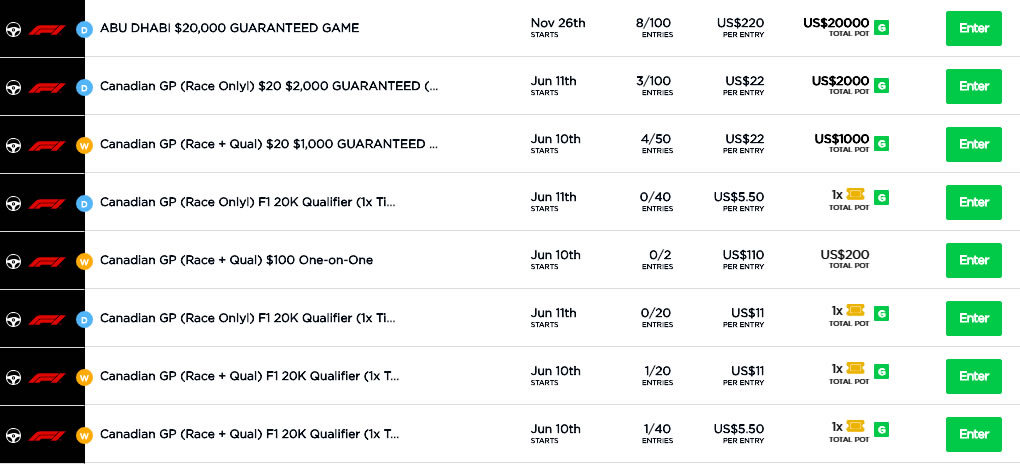This screenshot has height=464, width=1020.
Task: Open Canadian GP (Race + Qual) $100 One-on-One title
Action: (x=237, y=260)
